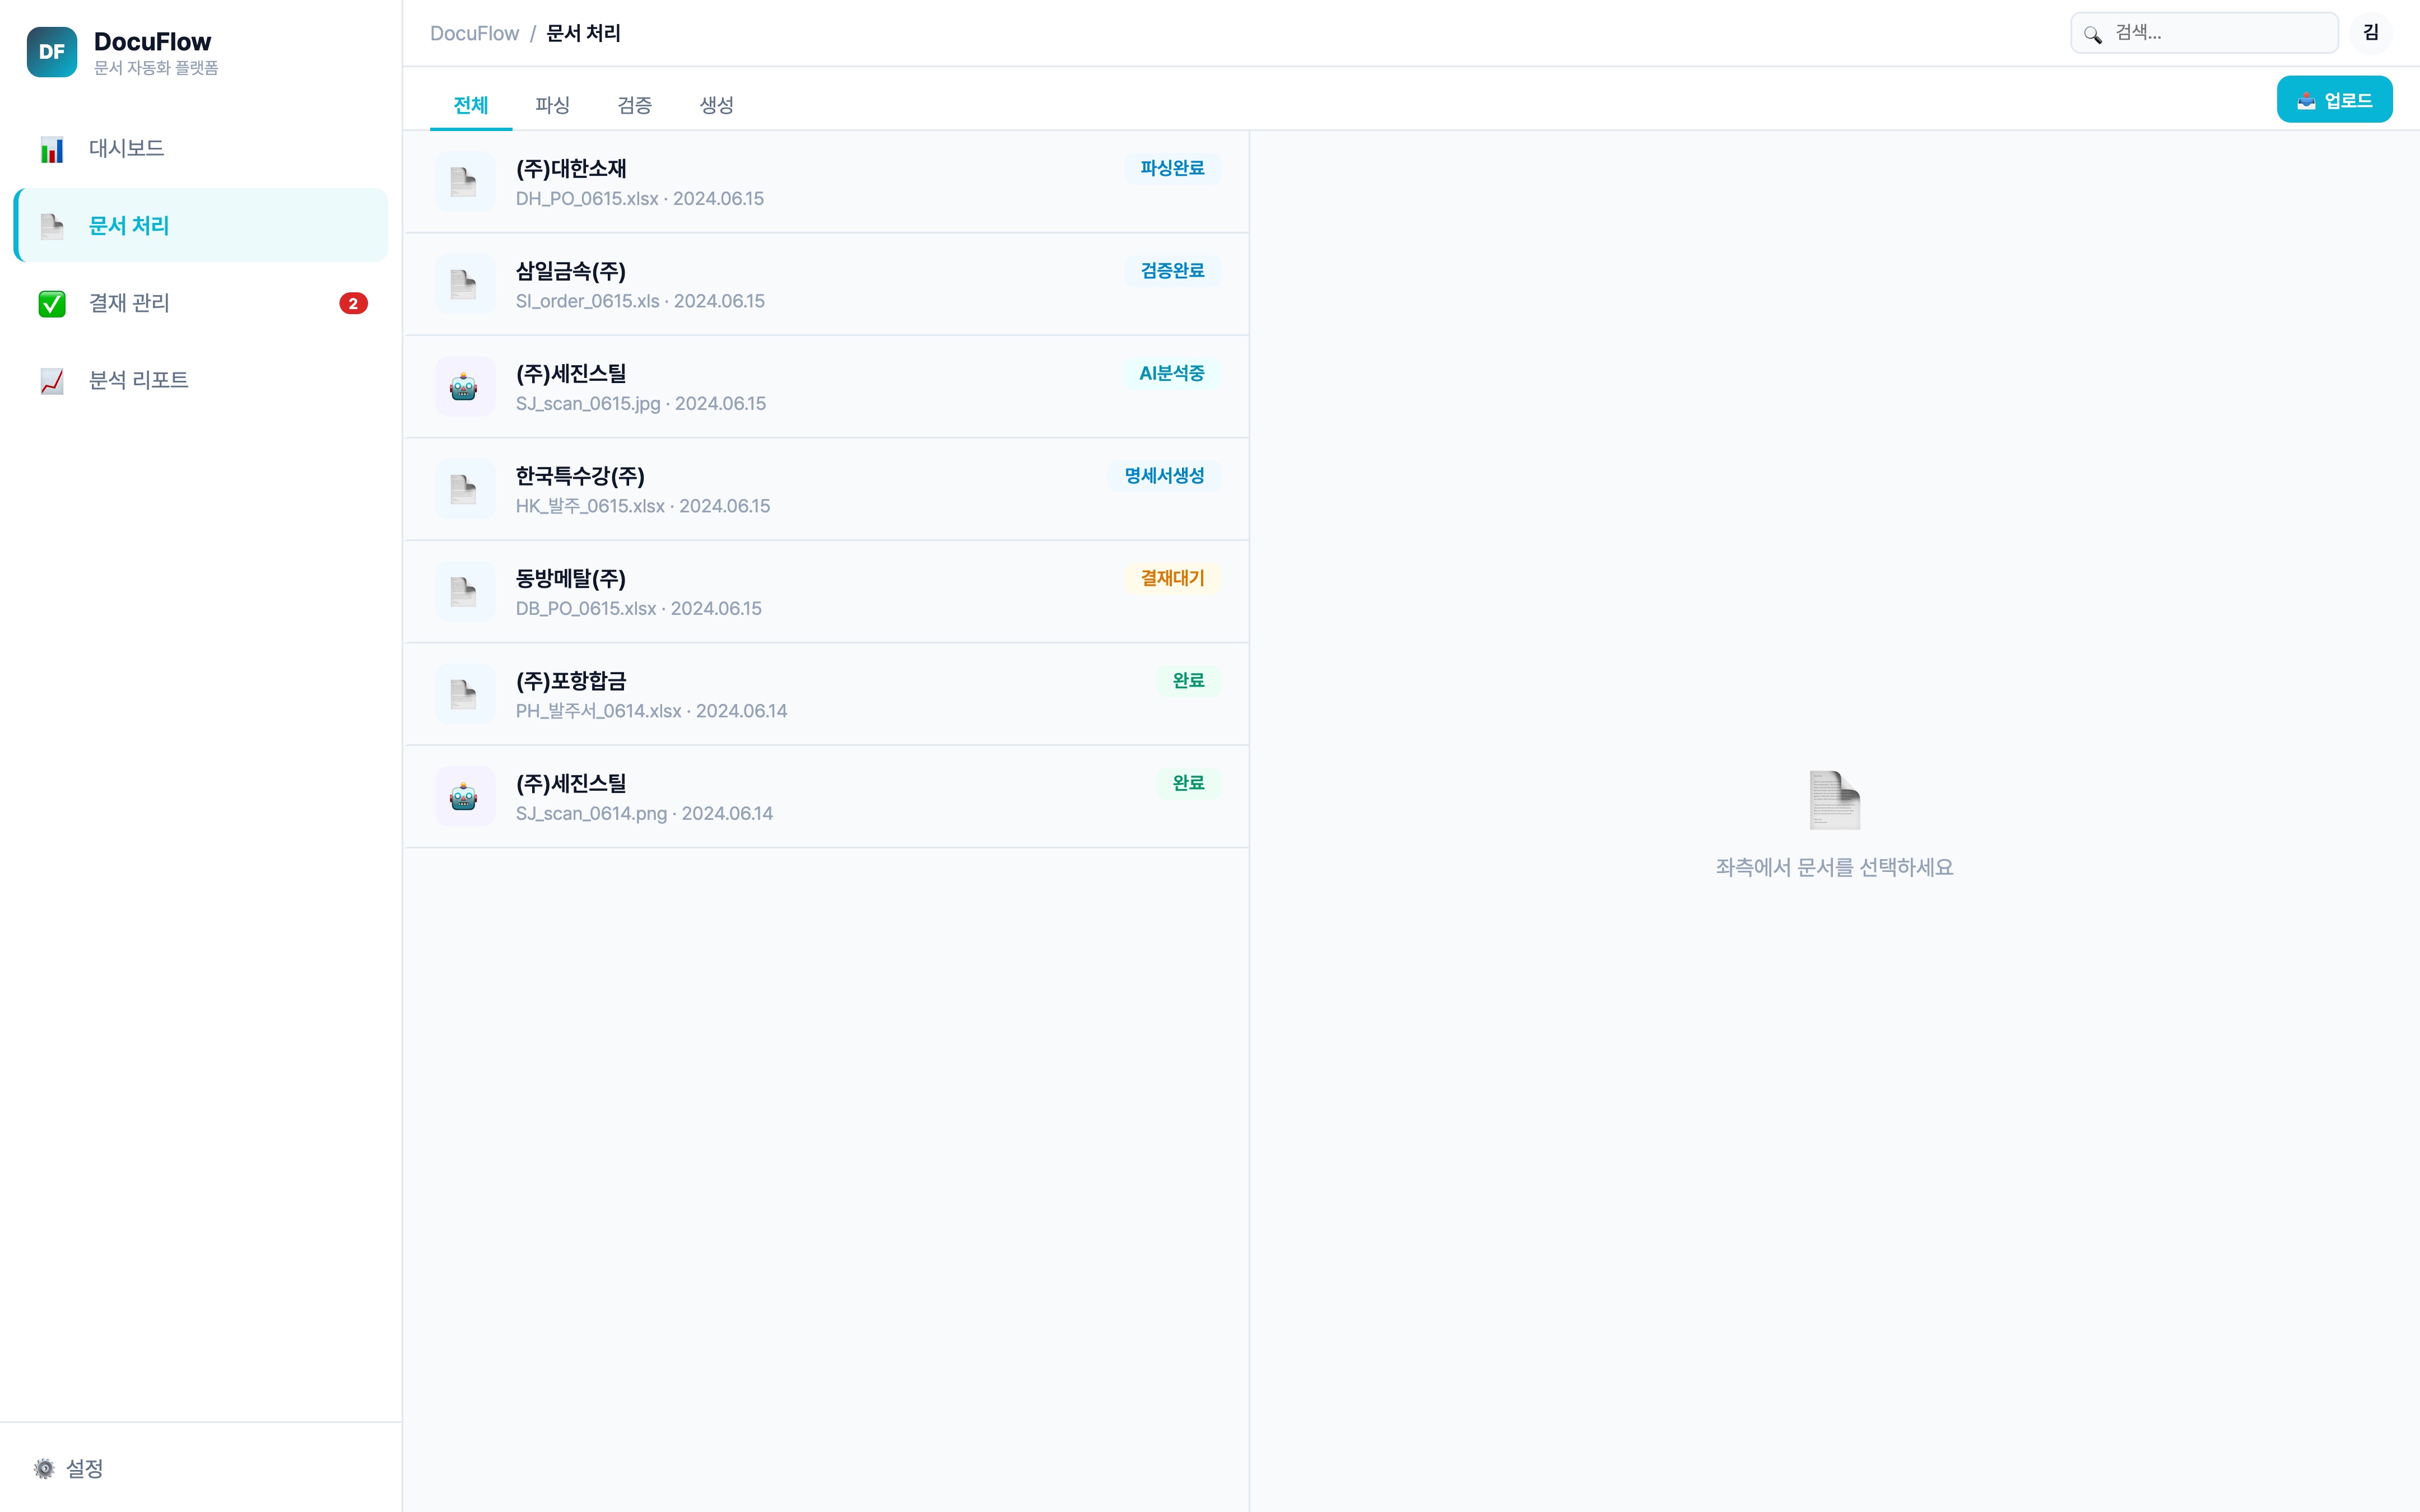
Task: Click the DocuFlow breadcrumb link
Action: [474, 34]
